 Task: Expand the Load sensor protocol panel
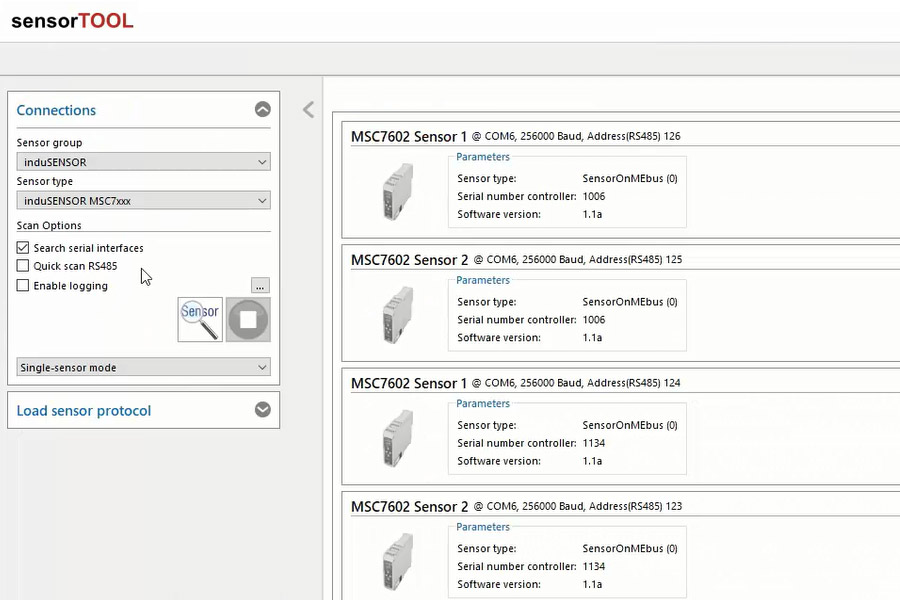pyautogui.click(x=262, y=410)
